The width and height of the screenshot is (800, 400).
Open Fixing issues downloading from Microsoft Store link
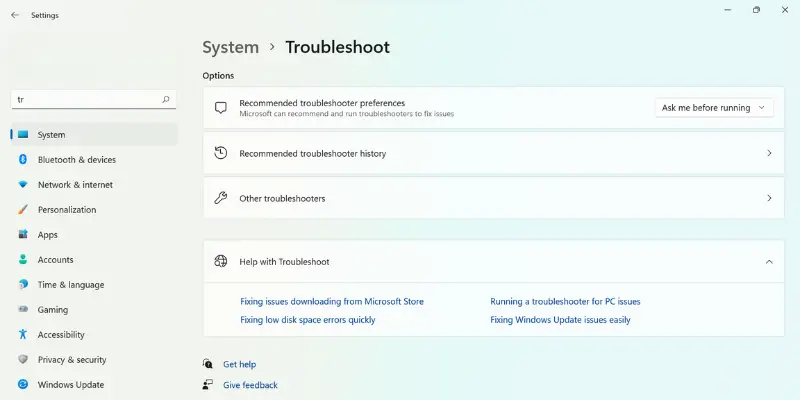point(332,302)
